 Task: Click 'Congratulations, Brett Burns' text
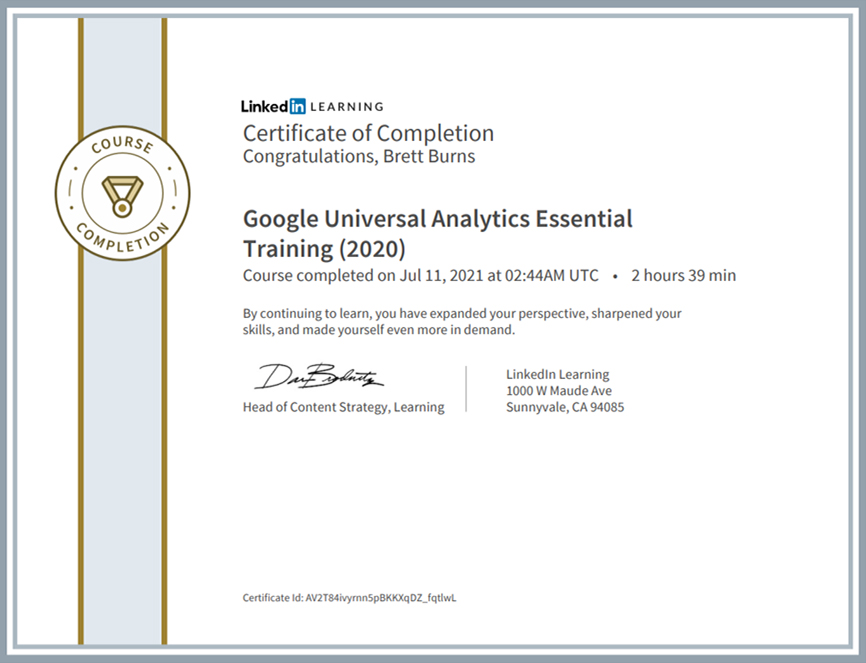[359, 156]
